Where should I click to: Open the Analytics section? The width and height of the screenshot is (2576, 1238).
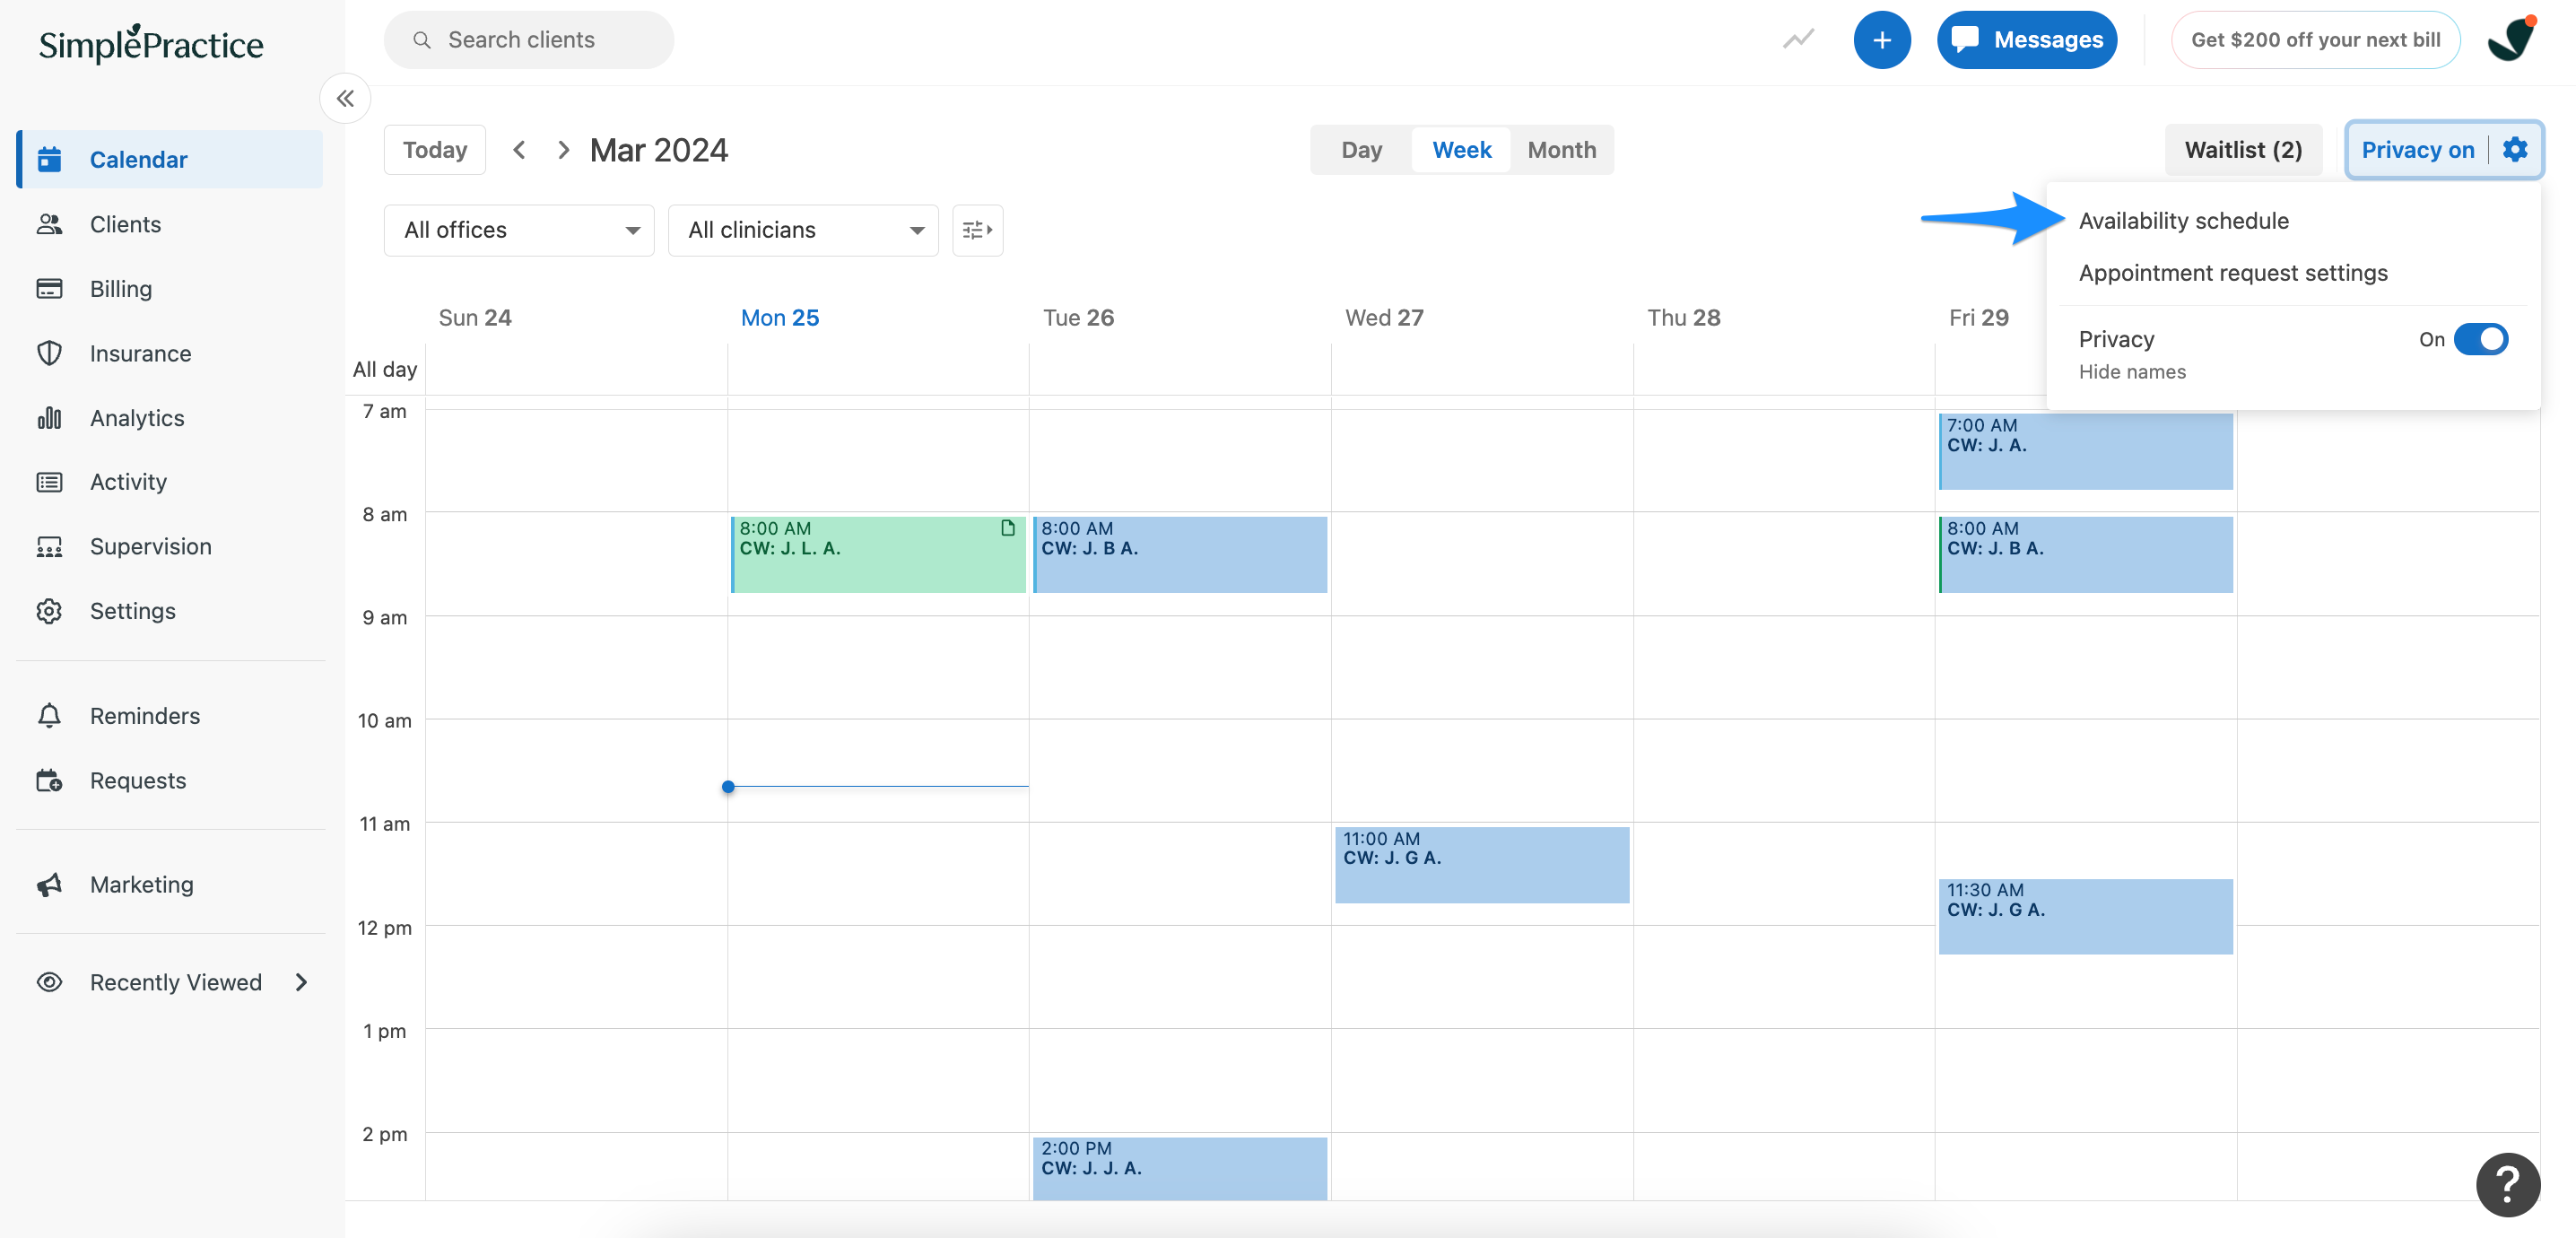coord(136,418)
